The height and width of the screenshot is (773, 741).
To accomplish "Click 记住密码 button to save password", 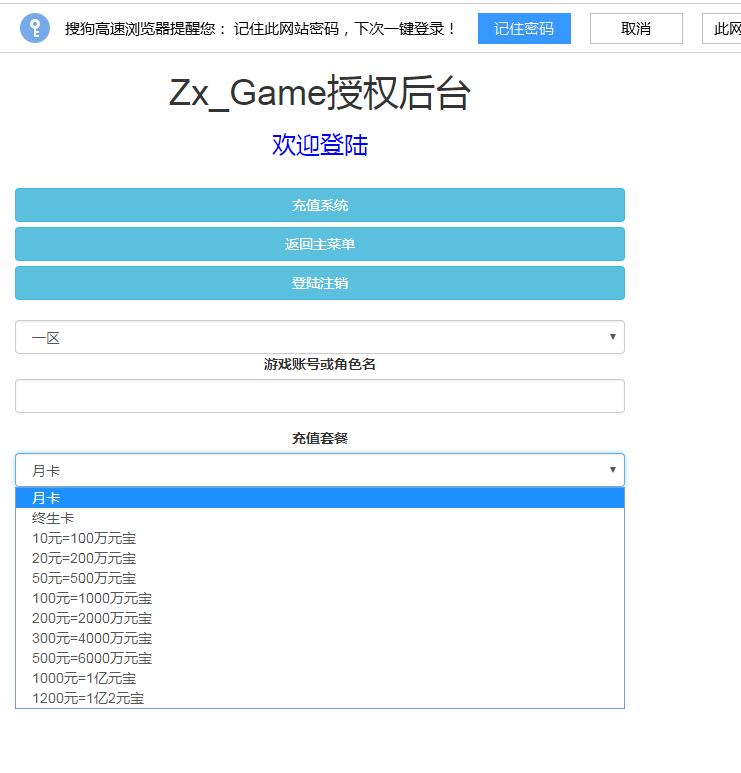I will click(x=524, y=29).
